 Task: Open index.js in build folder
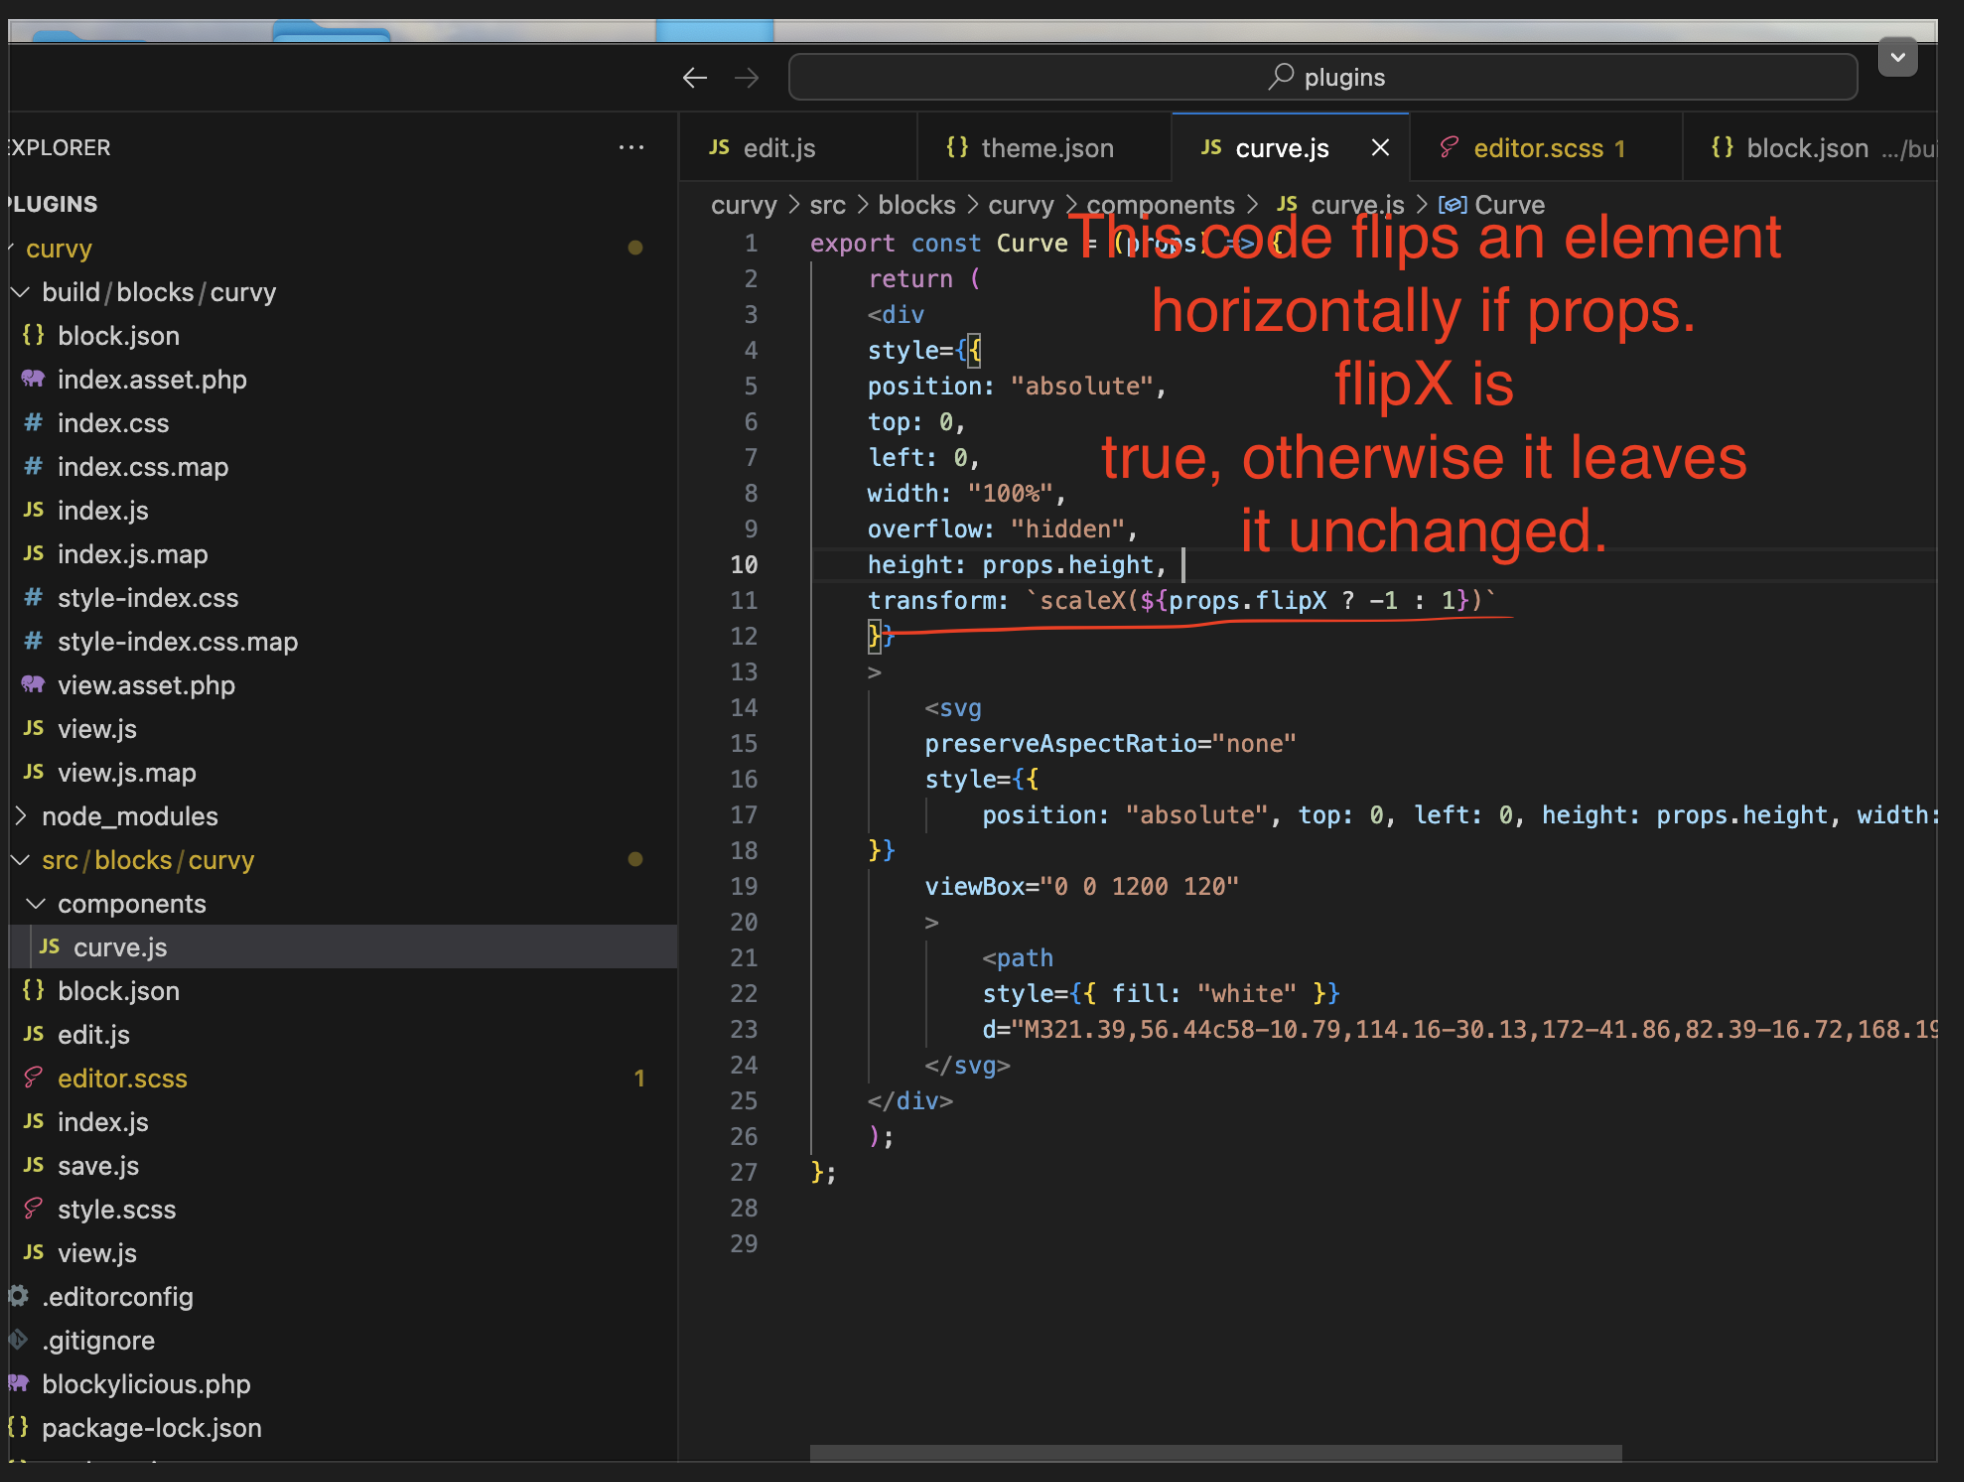point(344,511)
